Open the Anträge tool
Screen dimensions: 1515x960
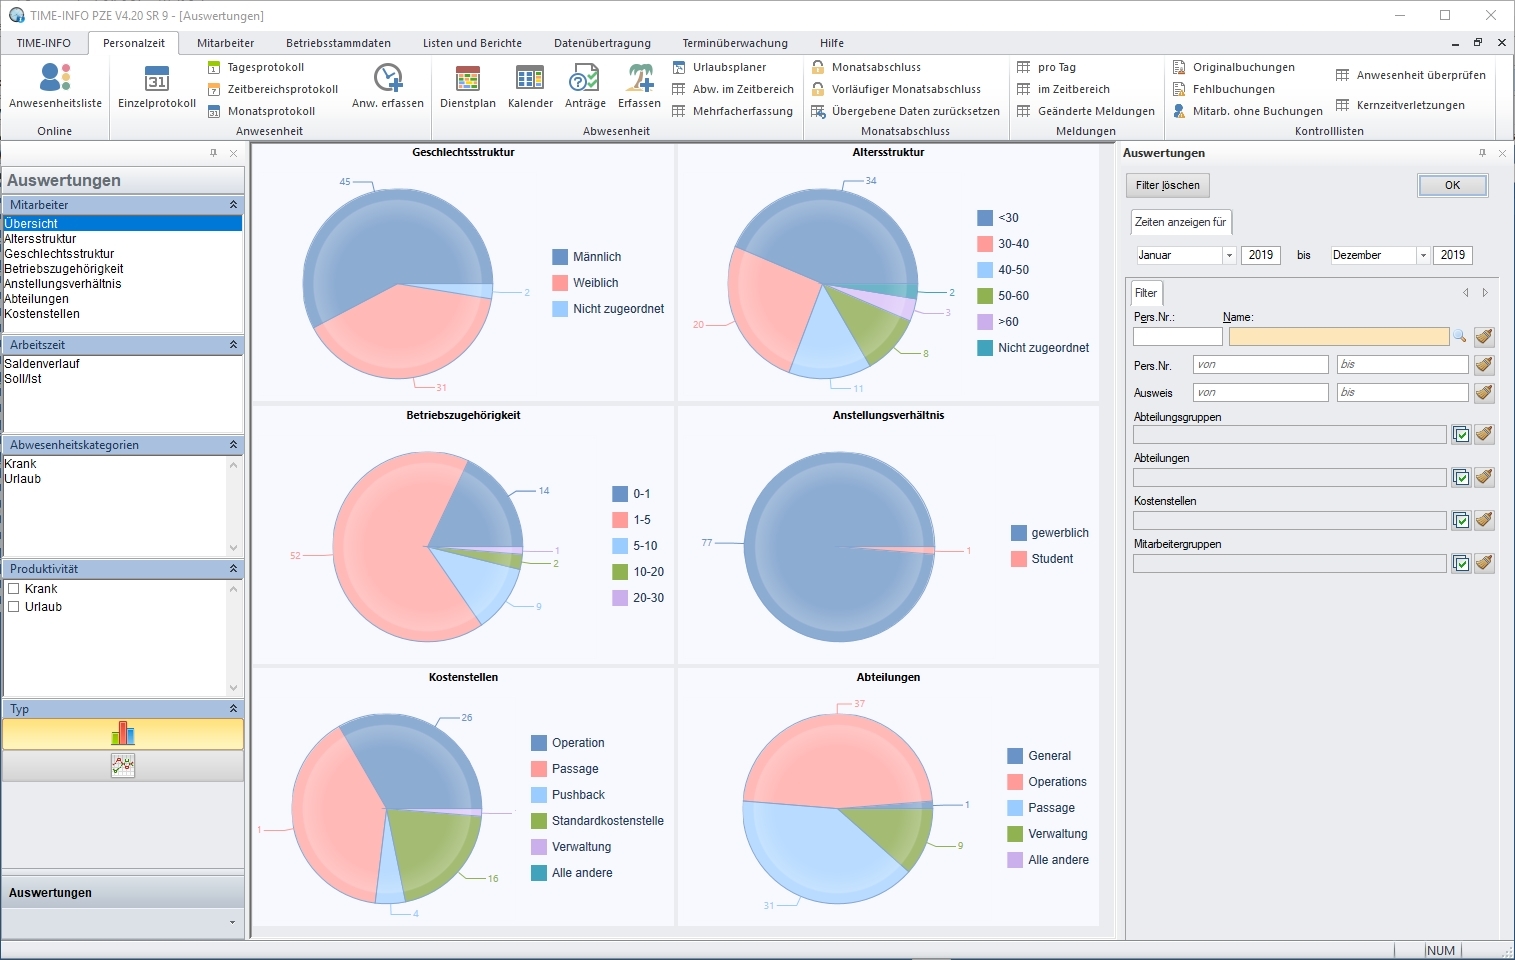click(x=585, y=85)
